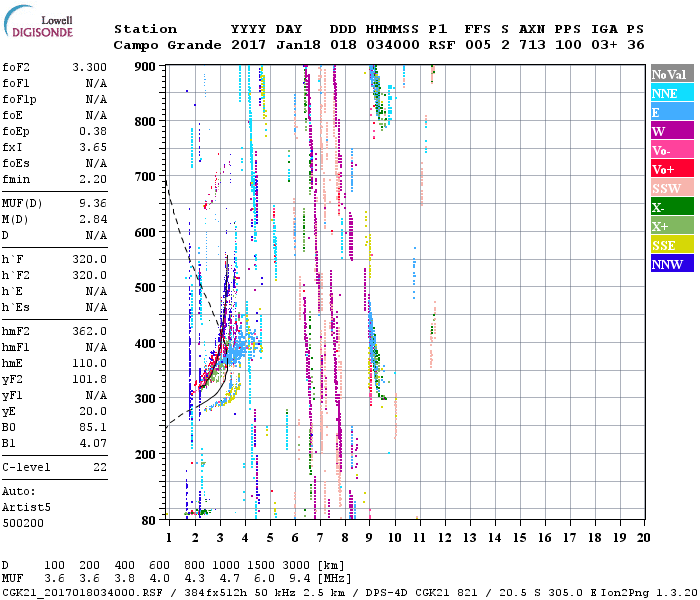
Task: Click the Lowell Digisonde logo
Action: point(39,21)
